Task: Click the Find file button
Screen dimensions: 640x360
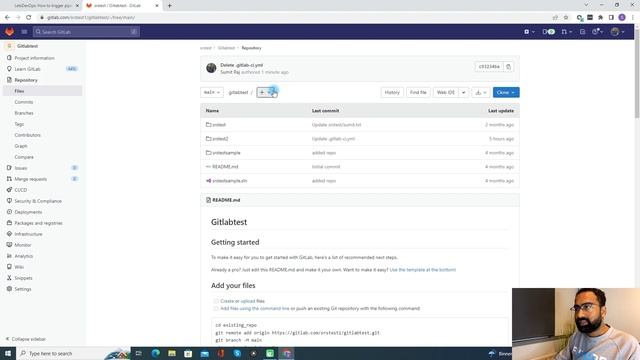Action: [x=418, y=93]
